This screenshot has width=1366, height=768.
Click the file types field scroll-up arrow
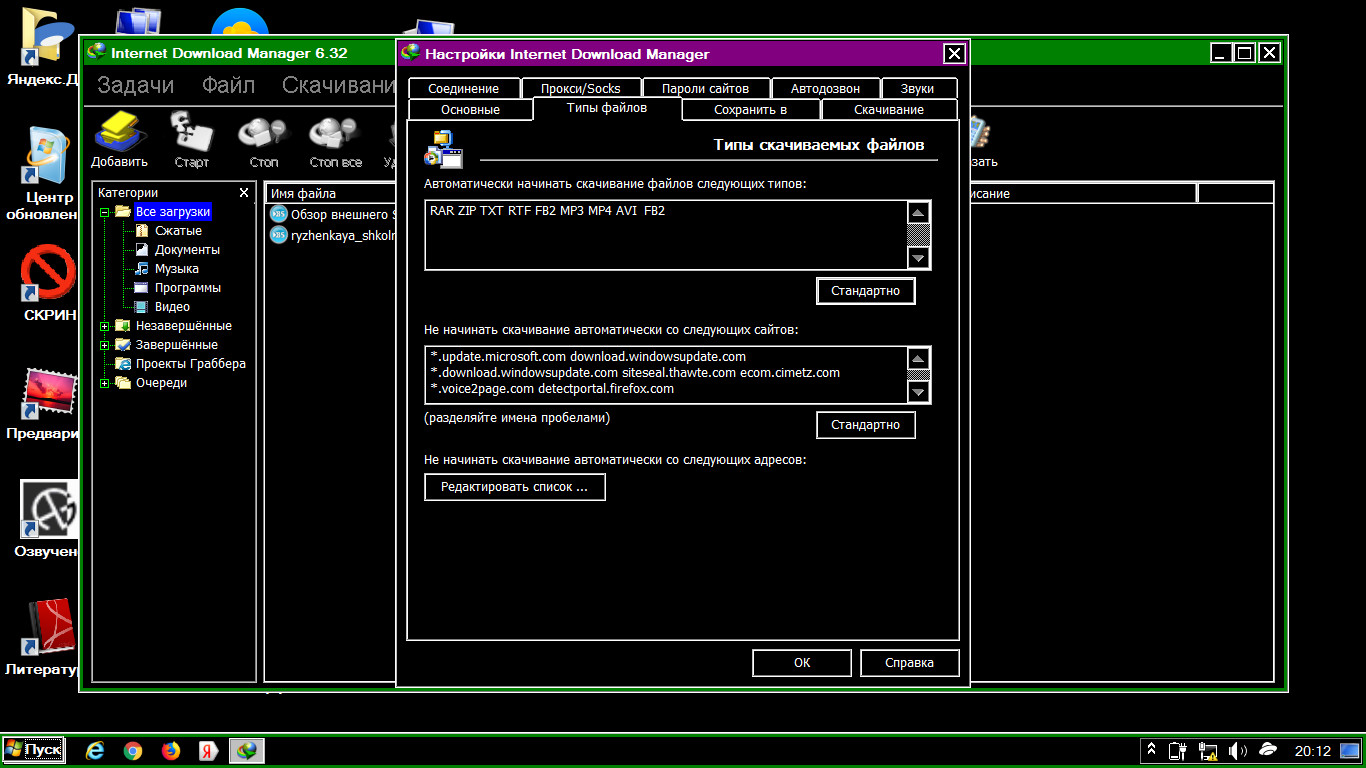[x=918, y=213]
